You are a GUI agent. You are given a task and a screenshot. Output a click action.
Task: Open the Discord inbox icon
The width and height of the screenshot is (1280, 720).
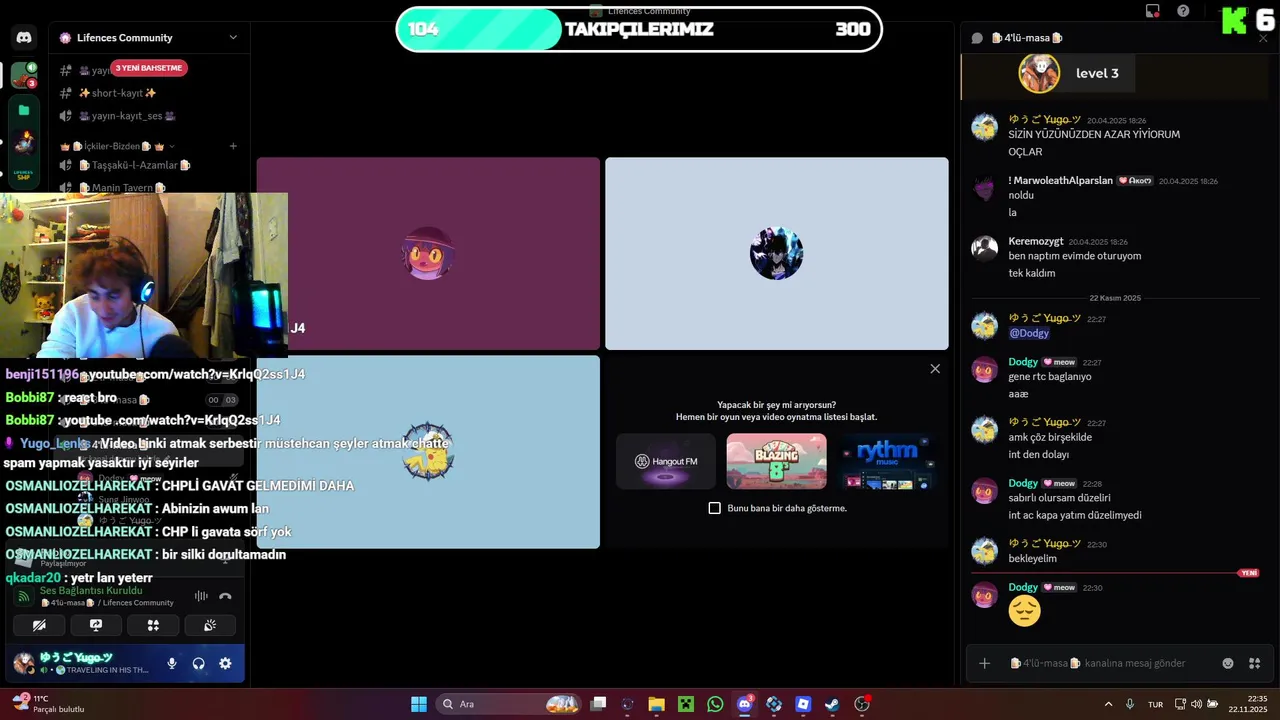(x=1153, y=11)
